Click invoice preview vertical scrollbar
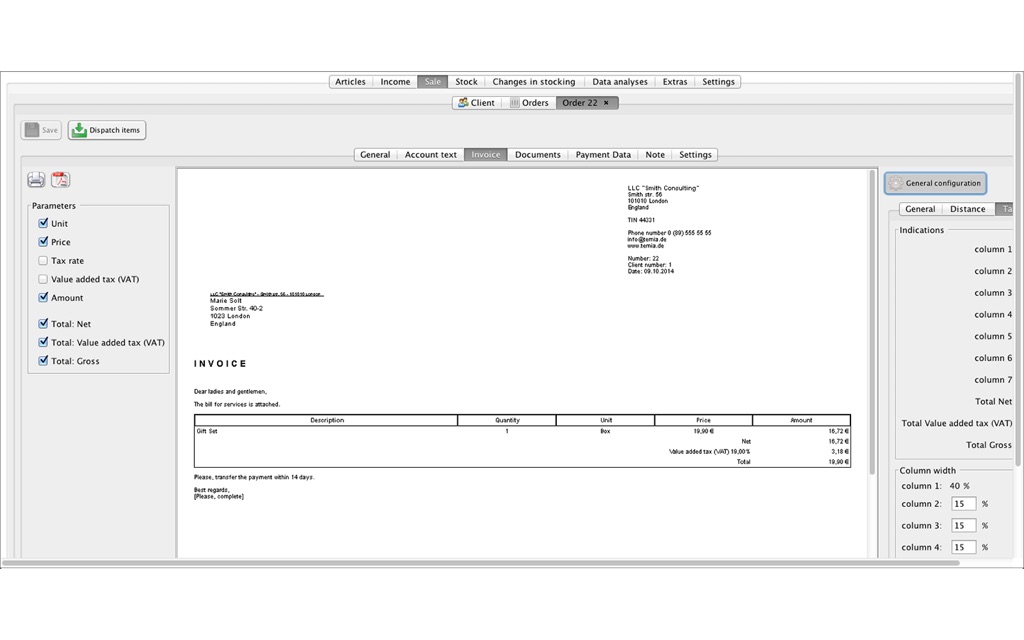The height and width of the screenshot is (640, 1024). click(872, 321)
